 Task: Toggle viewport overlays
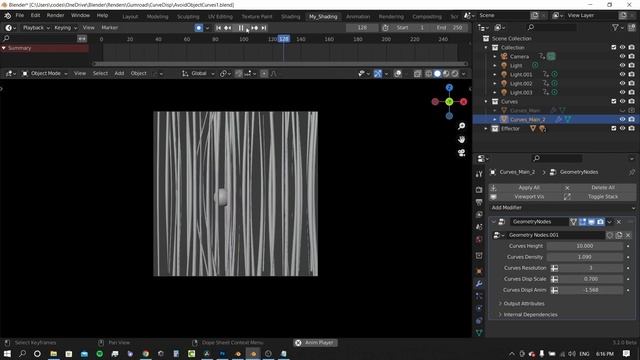pyautogui.click(x=398, y=73)
